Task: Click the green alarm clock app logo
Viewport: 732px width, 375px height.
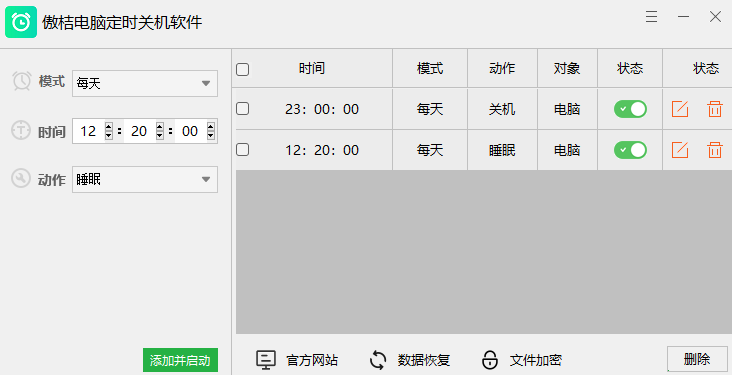Action: 21,22
